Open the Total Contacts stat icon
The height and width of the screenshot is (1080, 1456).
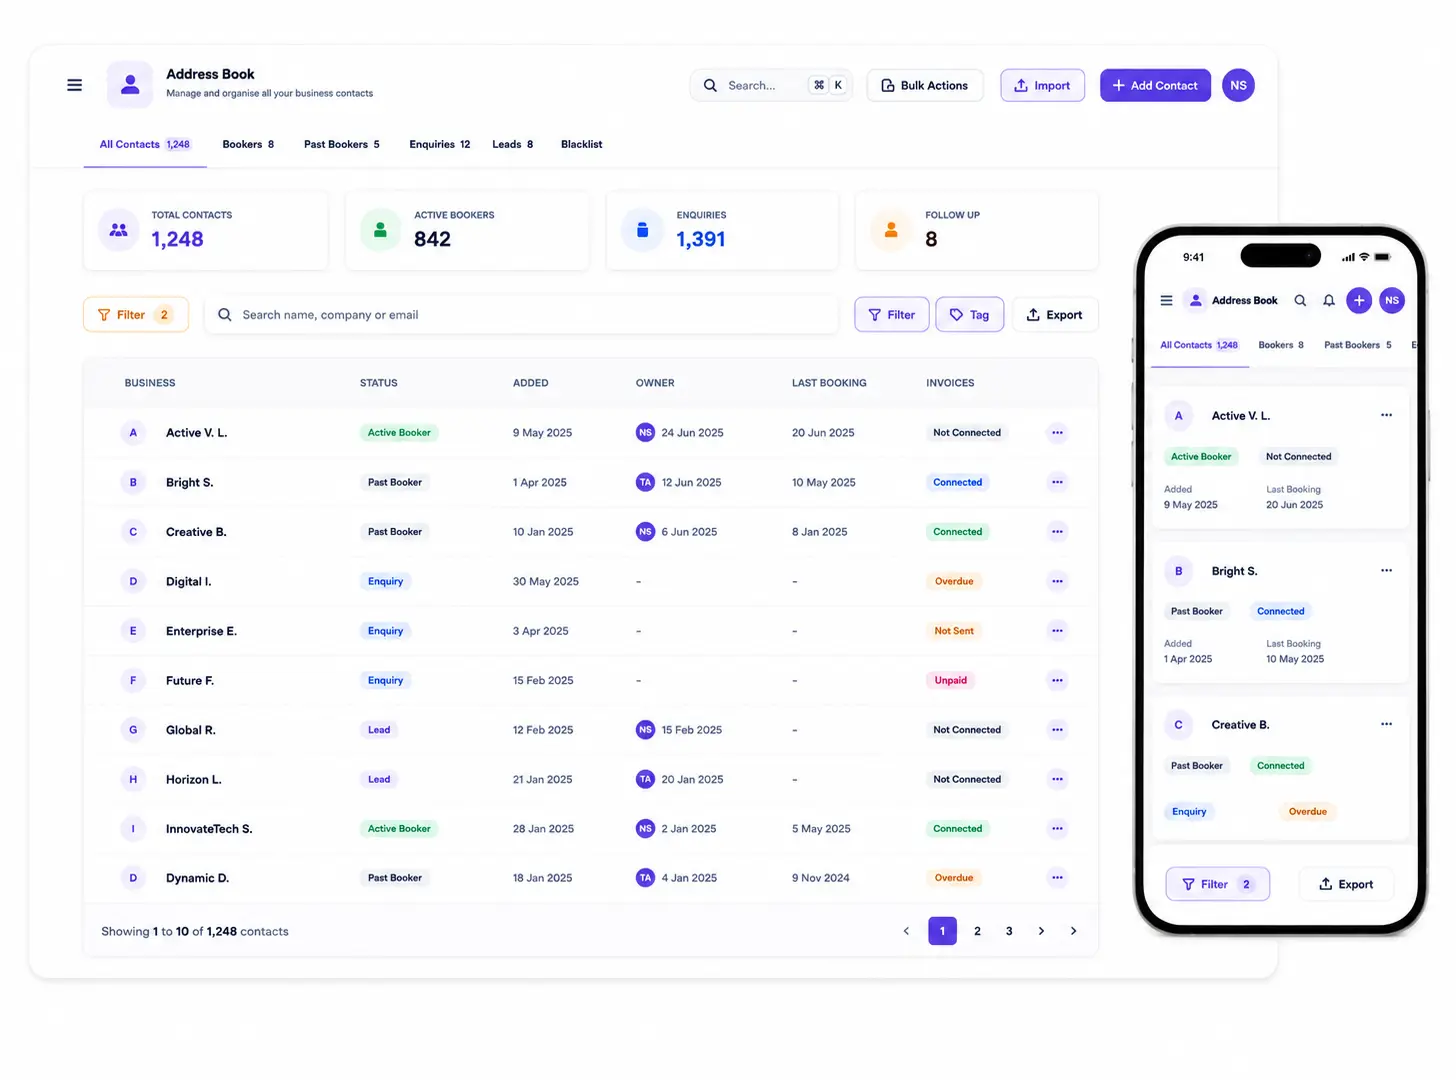pos(119,230)
